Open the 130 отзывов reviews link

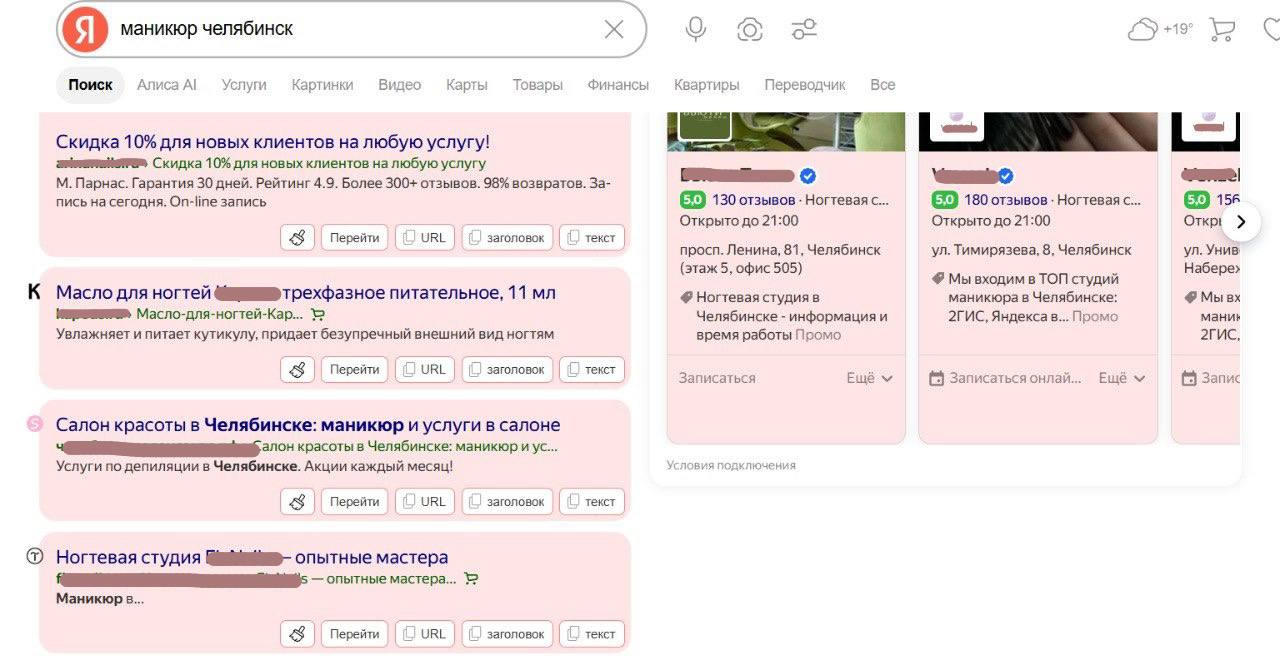click(754, 200)
